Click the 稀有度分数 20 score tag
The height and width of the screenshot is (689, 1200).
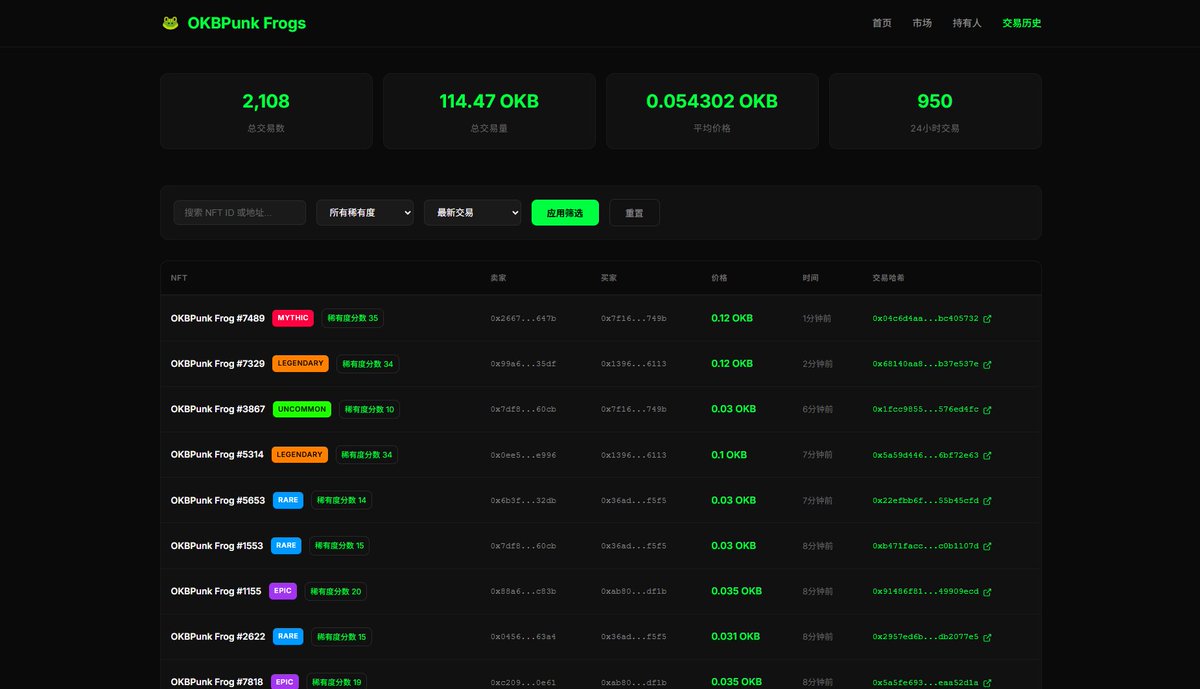click(x=336, y=591)
